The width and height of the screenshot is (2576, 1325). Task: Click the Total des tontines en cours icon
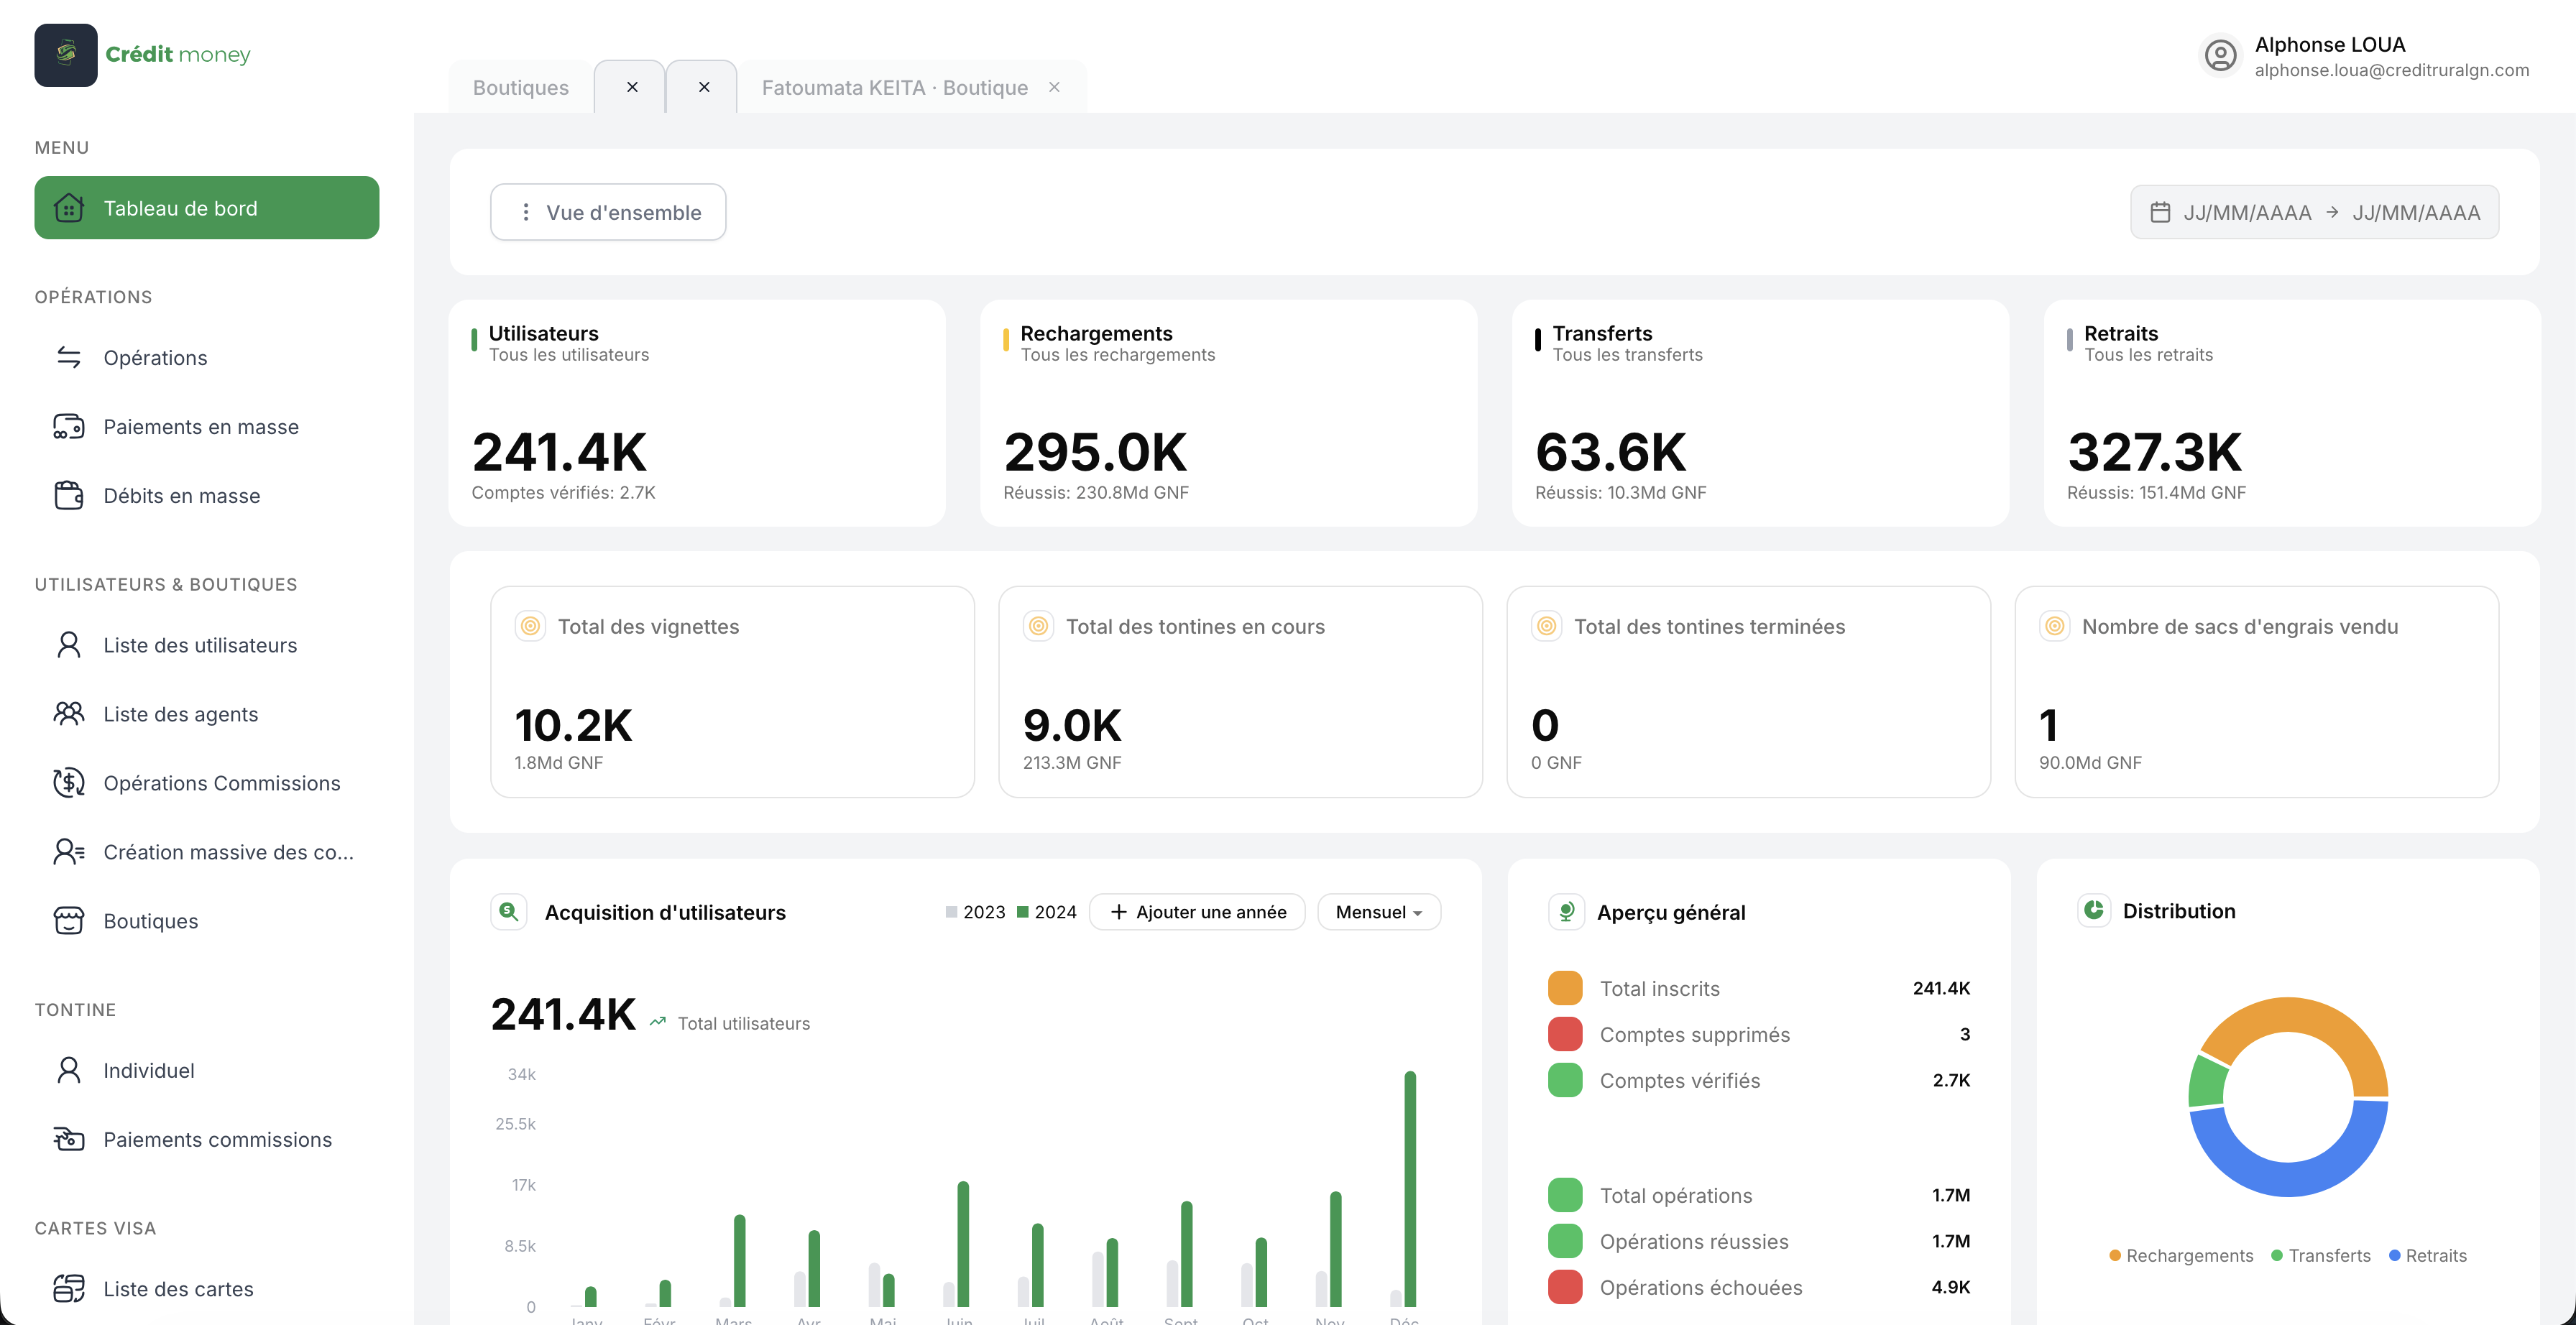pos(1038,626)
